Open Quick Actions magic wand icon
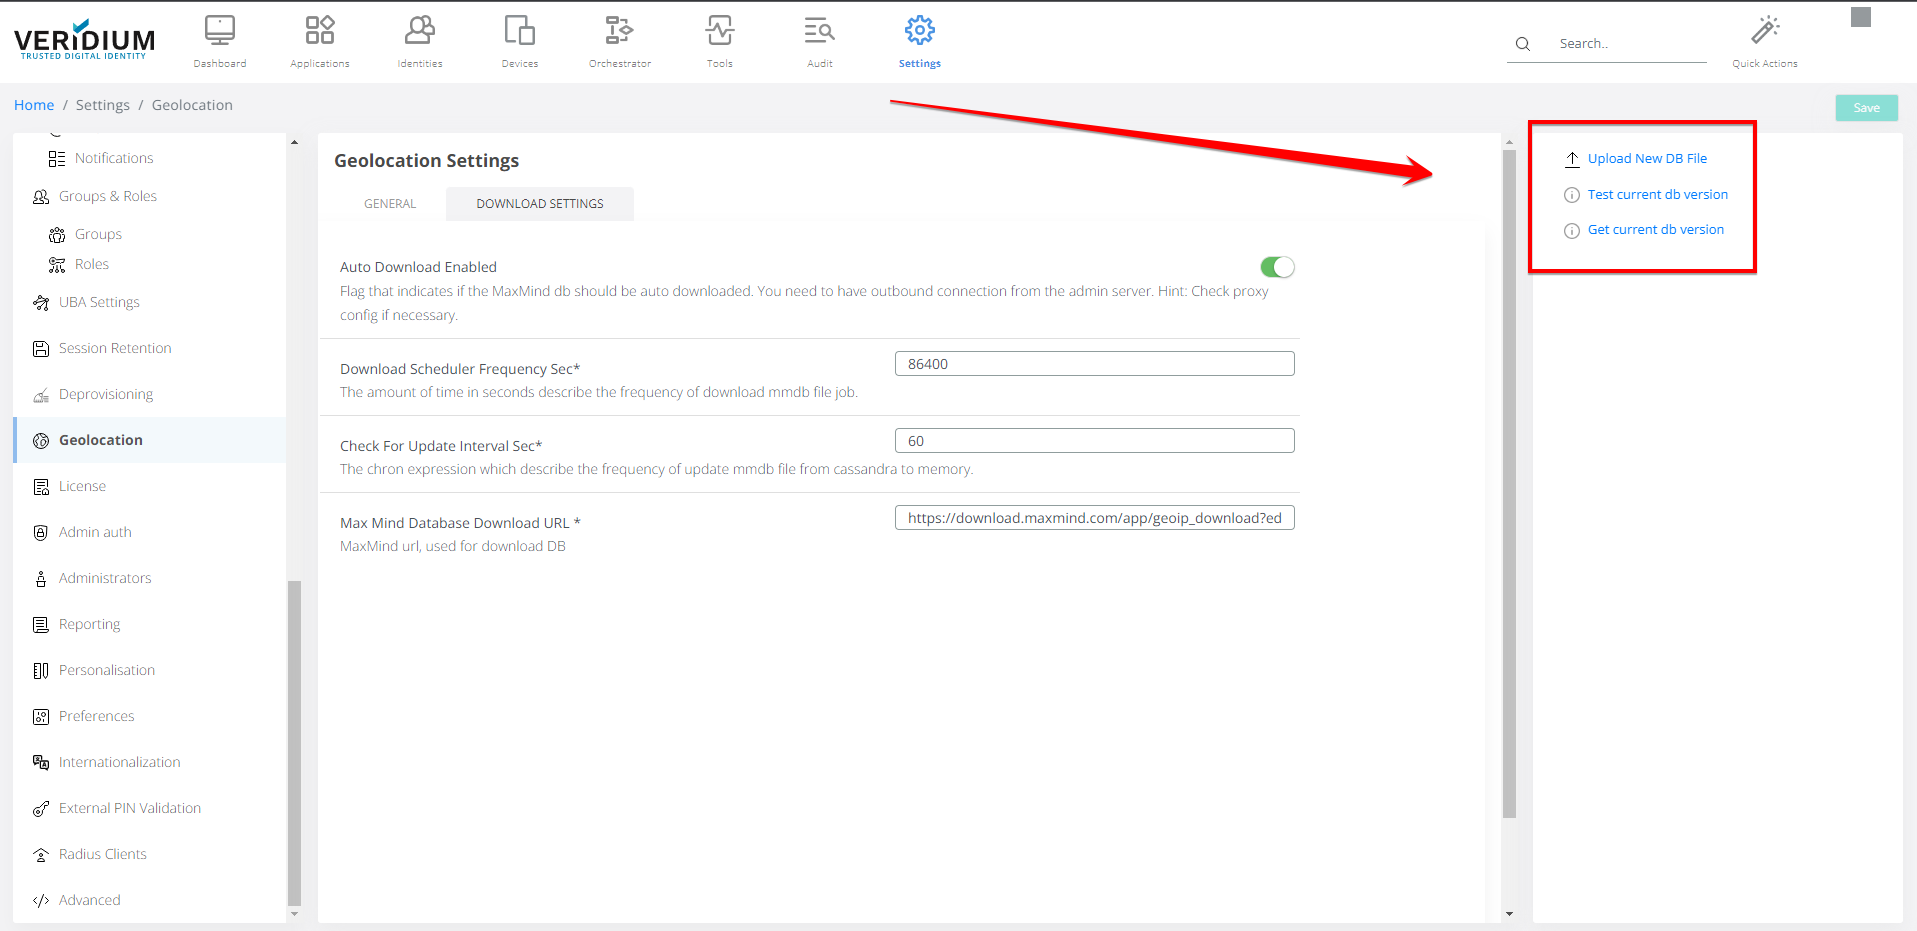 pyautogui.click(x=1765, y=31)
